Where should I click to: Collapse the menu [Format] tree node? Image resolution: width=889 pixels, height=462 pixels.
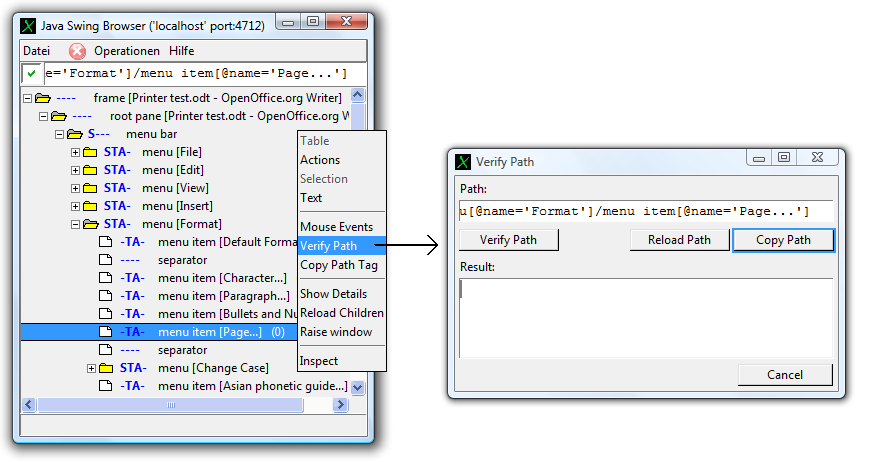pyautogui.click(x=75, y=224)
